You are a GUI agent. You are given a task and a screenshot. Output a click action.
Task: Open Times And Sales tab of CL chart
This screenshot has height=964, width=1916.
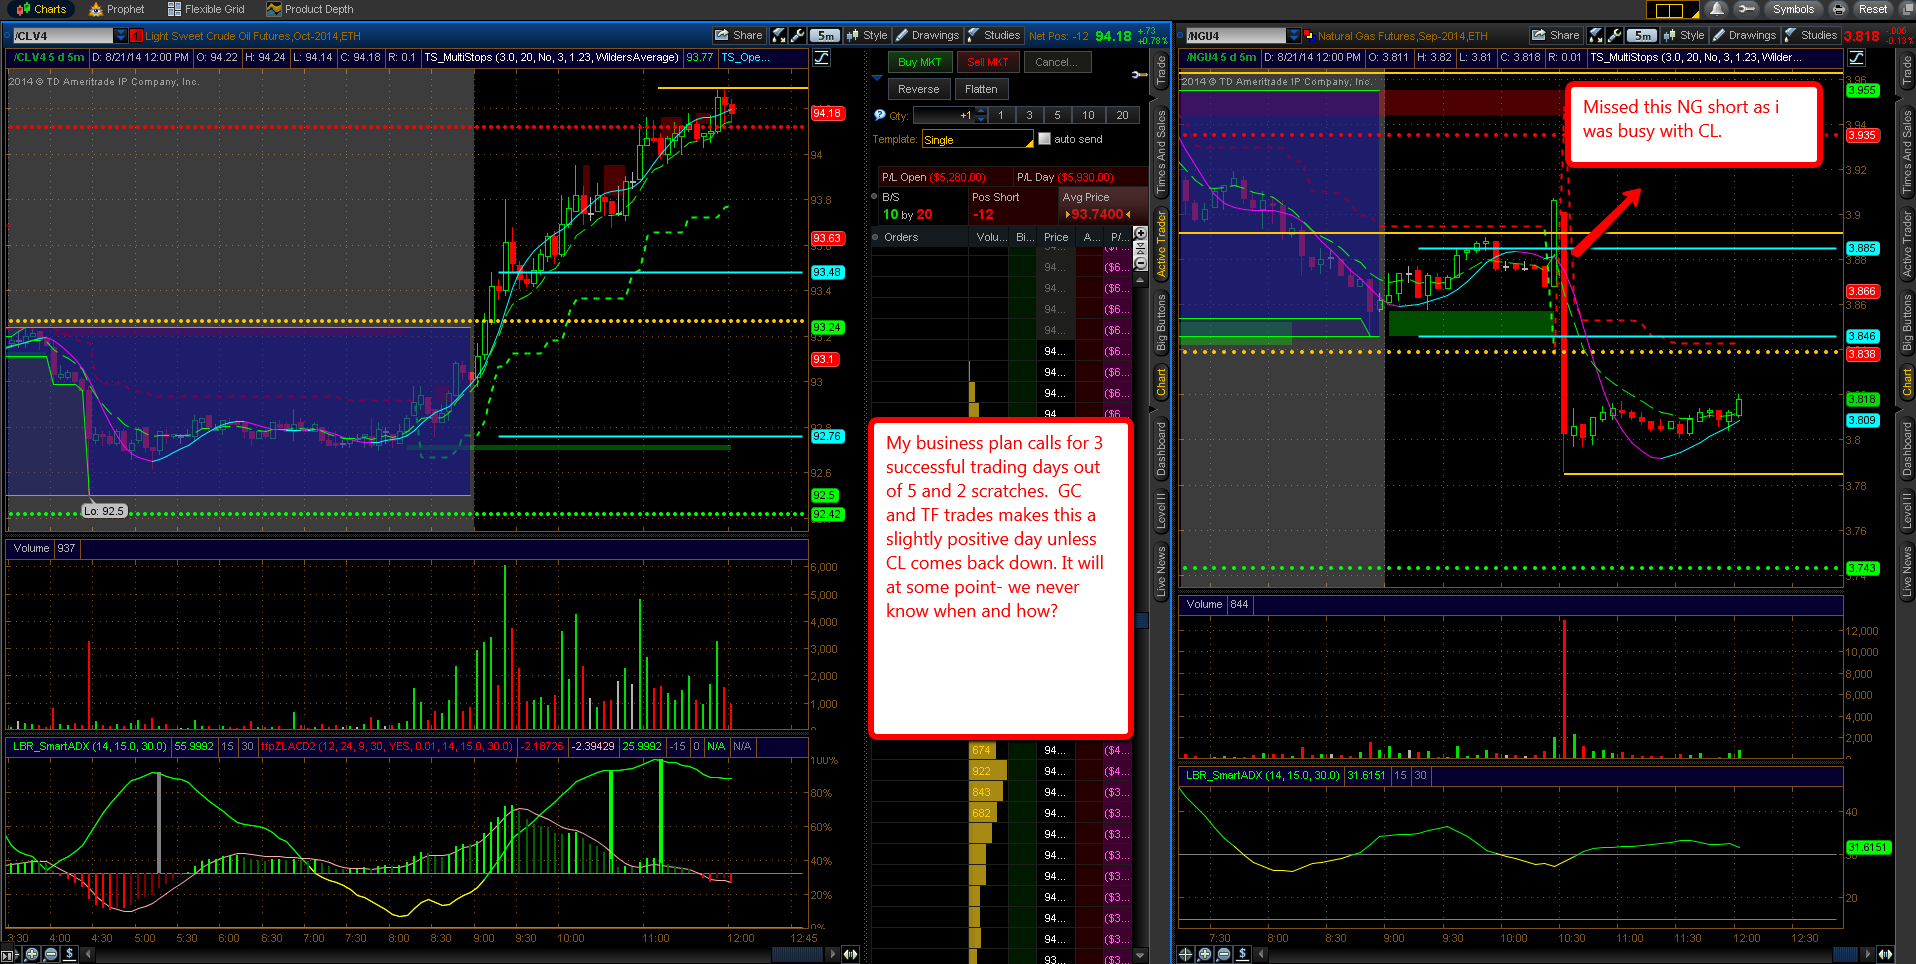pos(1161,153)
